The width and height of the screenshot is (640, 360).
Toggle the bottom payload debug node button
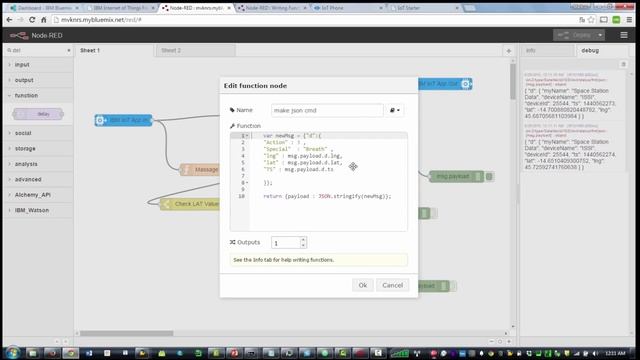tap(453, 286)
